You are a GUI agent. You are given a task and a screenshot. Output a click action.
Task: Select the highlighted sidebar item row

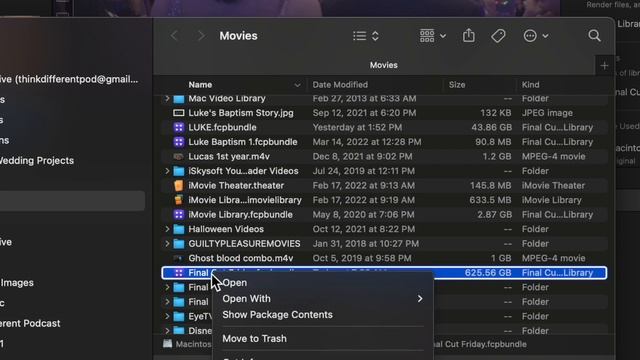point(72,201)
